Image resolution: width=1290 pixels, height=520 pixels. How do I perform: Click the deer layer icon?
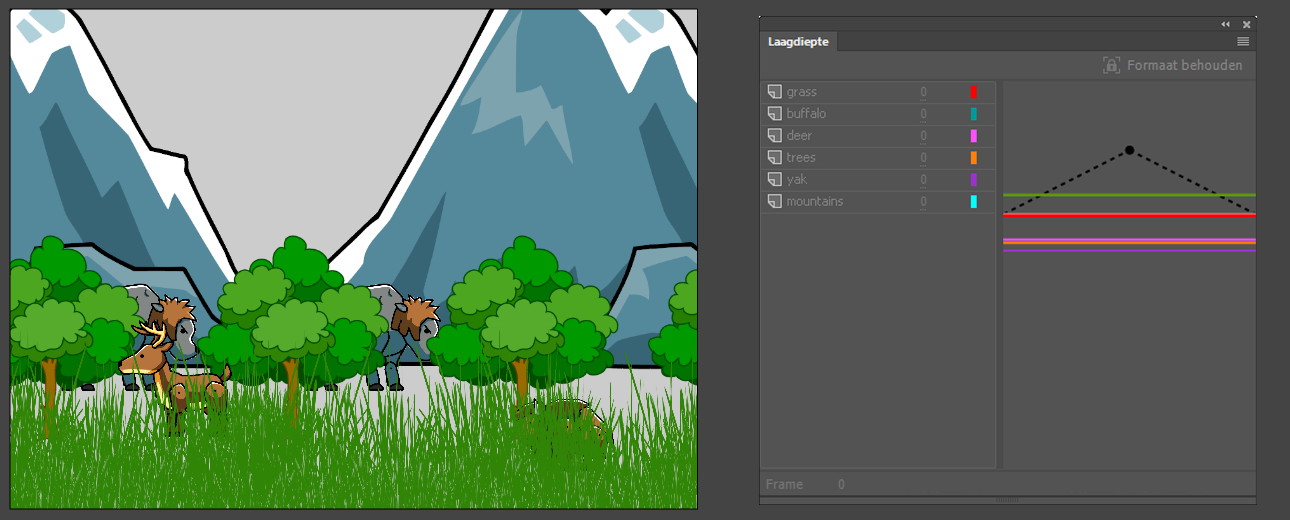[774, 136]
